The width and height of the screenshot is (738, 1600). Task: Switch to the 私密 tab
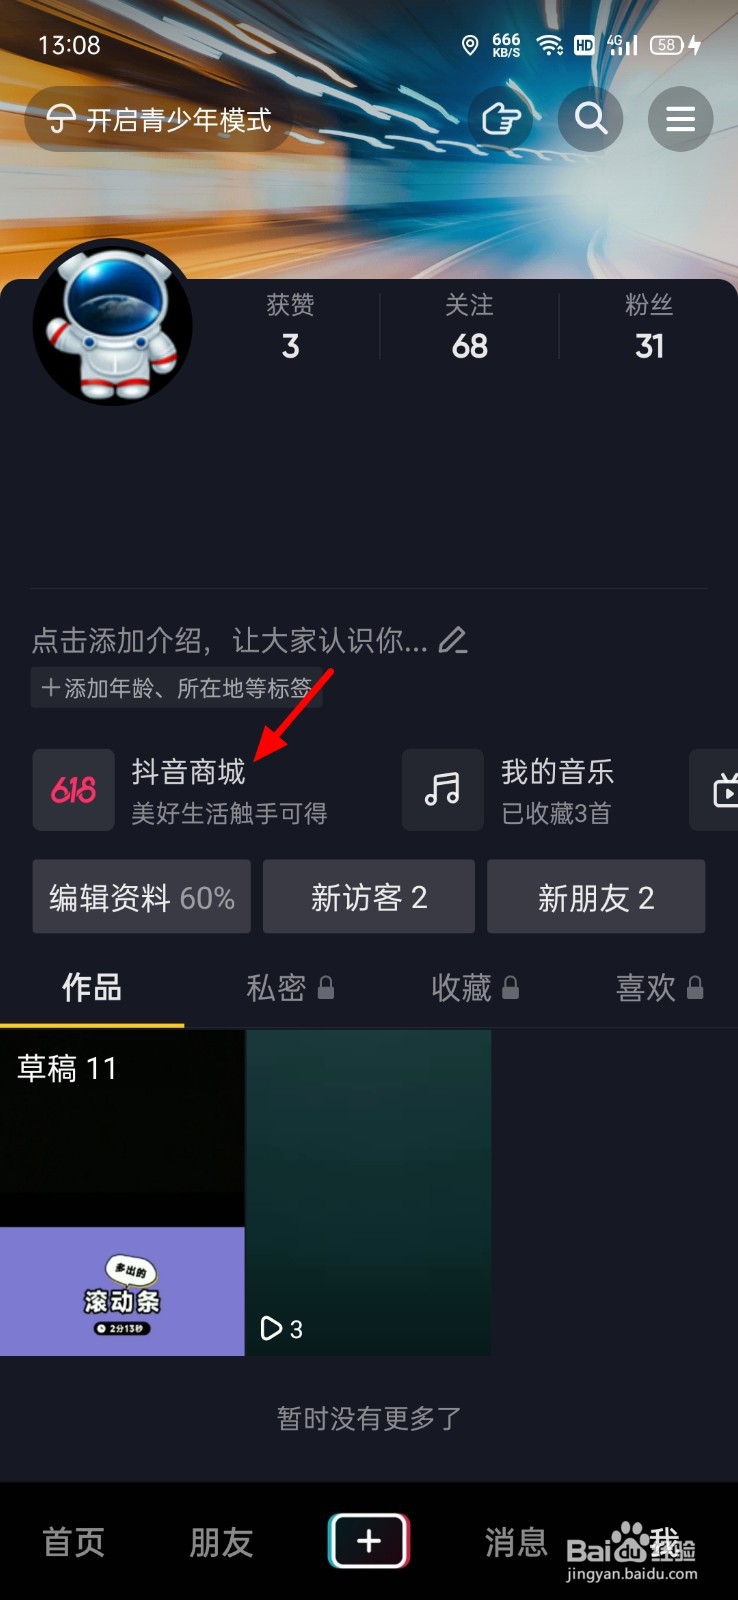point(290,988)
